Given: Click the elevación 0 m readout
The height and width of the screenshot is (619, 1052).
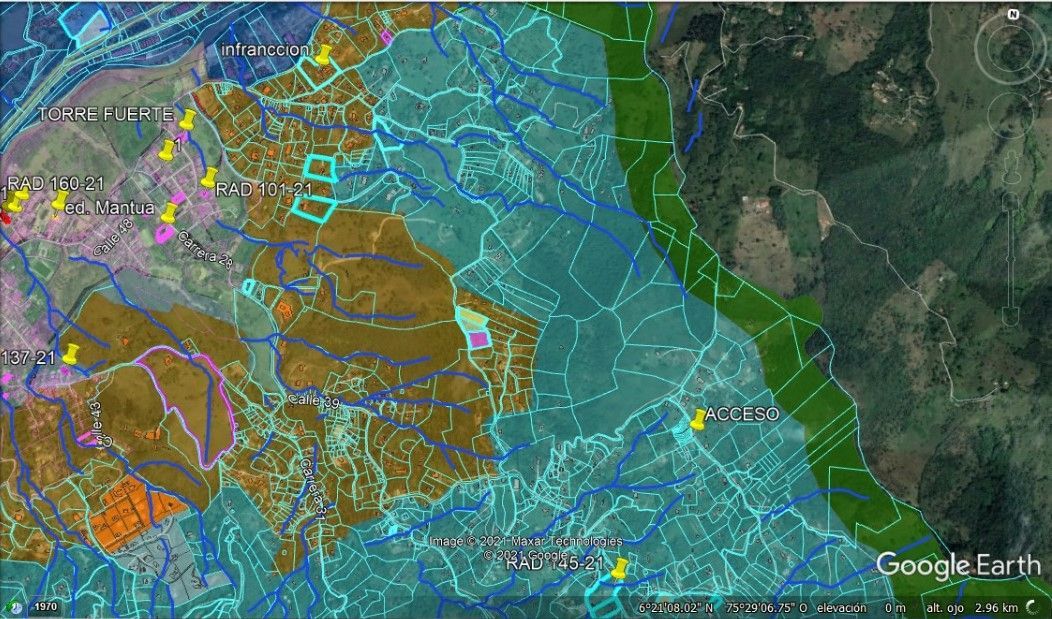Looking at the screenshot, I should tap(861, 608).
